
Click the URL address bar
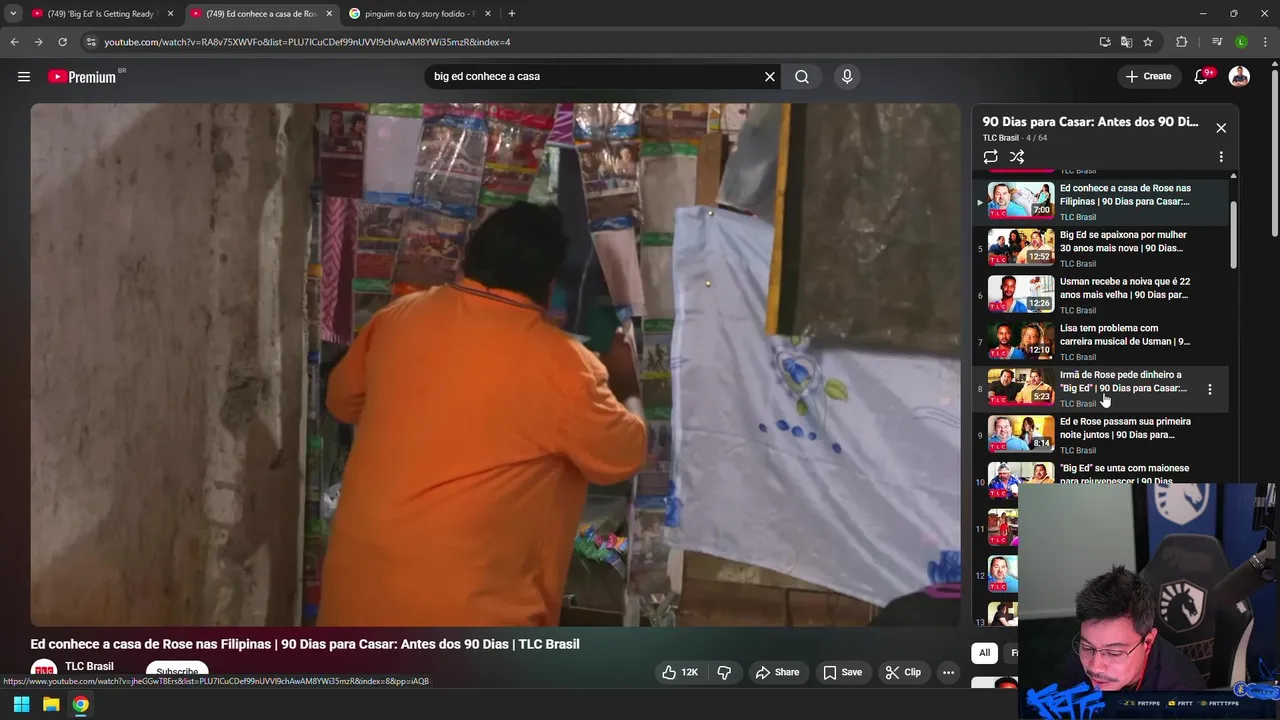point(590,42)
